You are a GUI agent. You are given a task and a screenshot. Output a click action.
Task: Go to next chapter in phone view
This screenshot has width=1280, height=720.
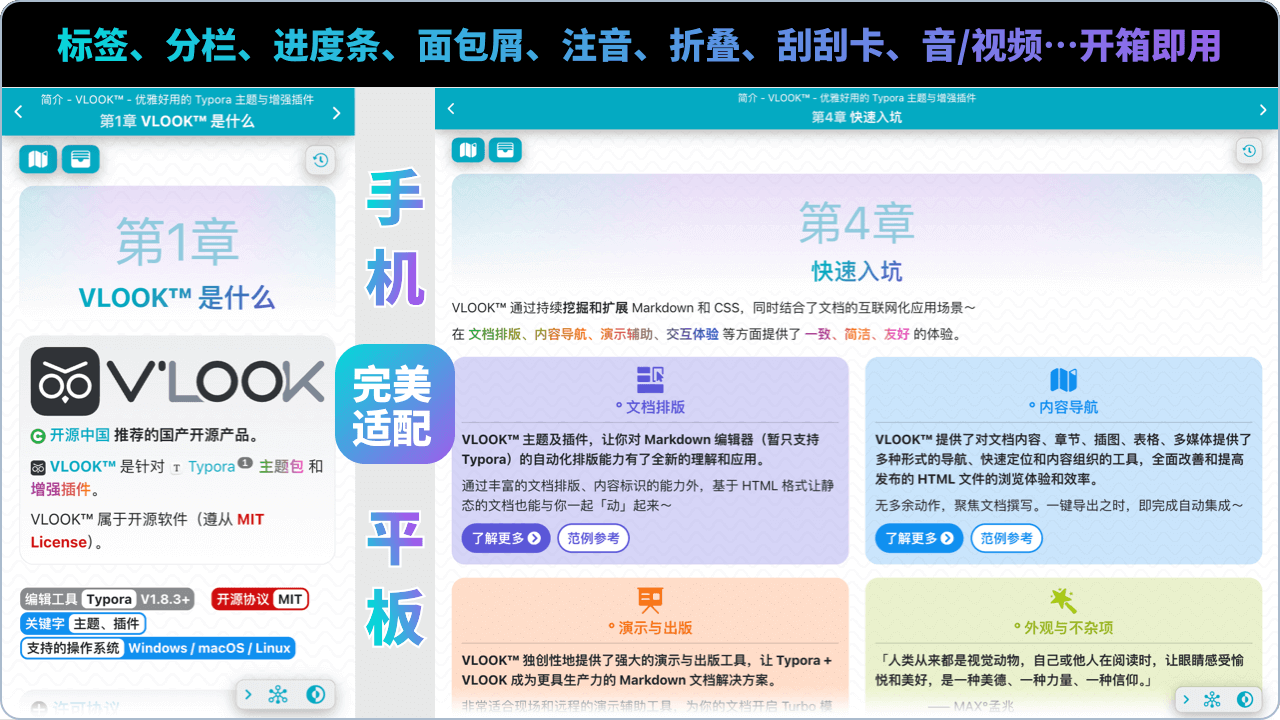pyautogui.click(x=337, y=113)
